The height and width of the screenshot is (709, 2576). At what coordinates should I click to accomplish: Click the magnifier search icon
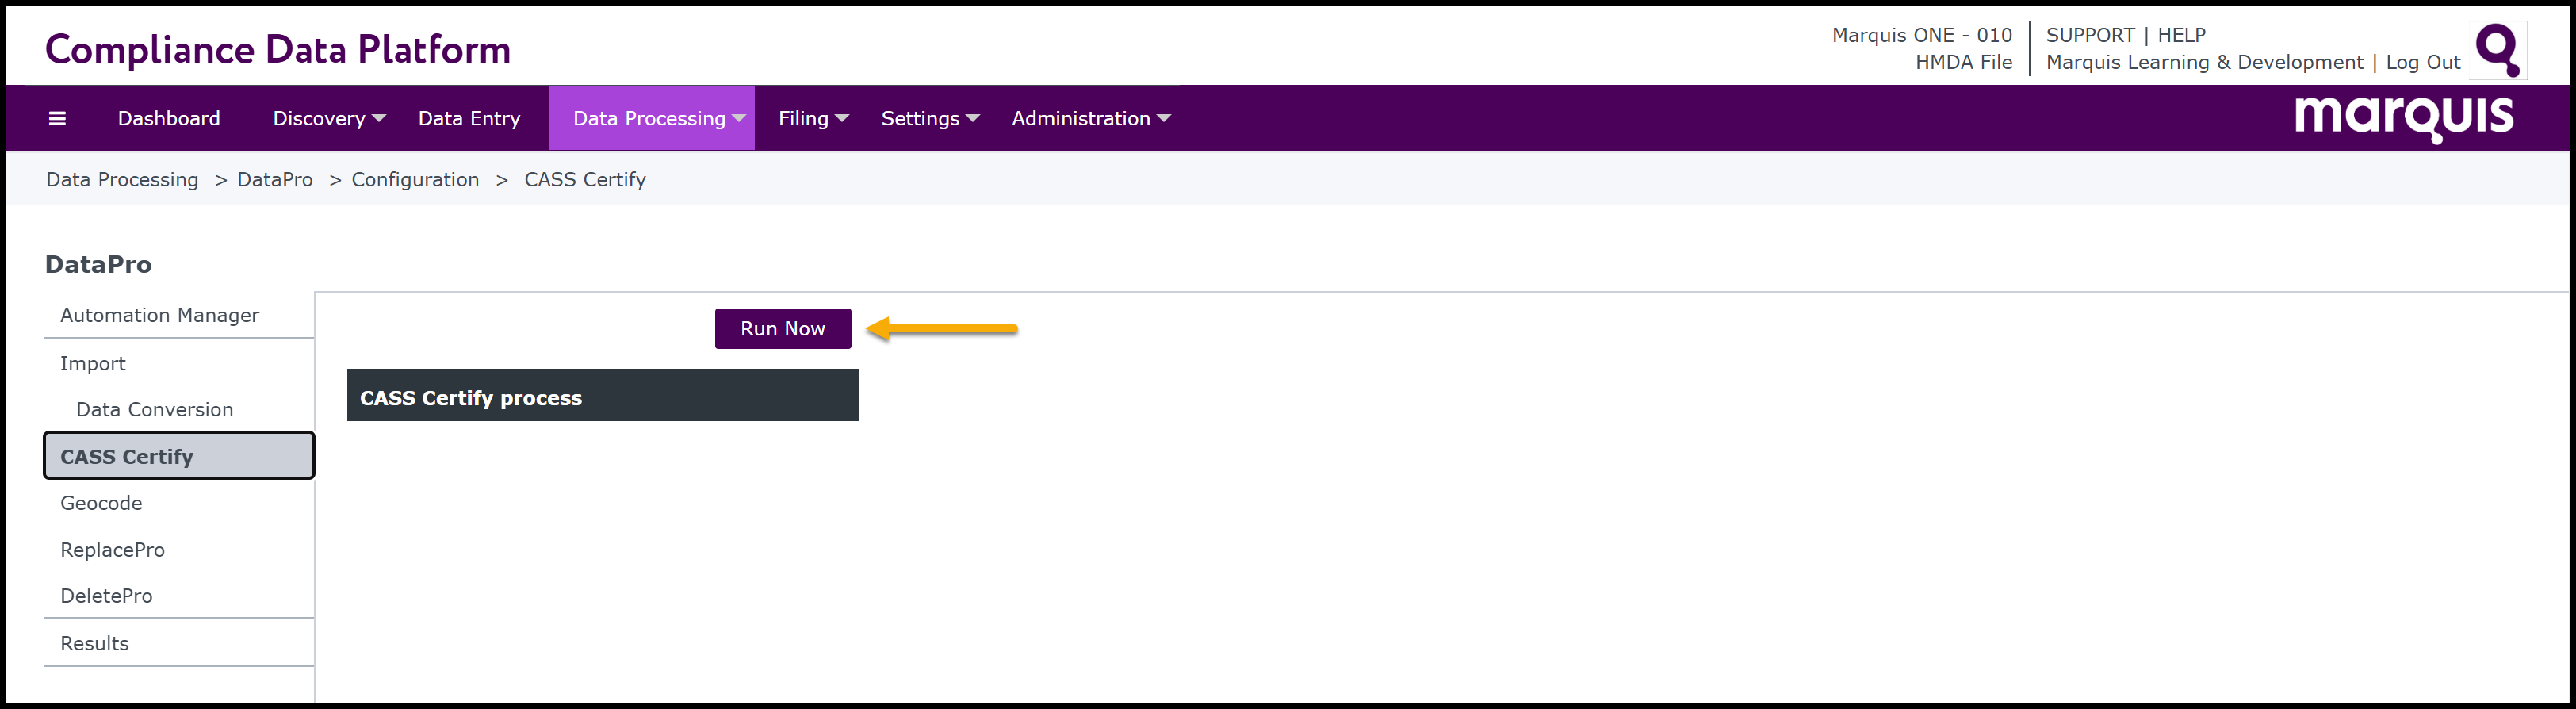(x=2496, y=49)
